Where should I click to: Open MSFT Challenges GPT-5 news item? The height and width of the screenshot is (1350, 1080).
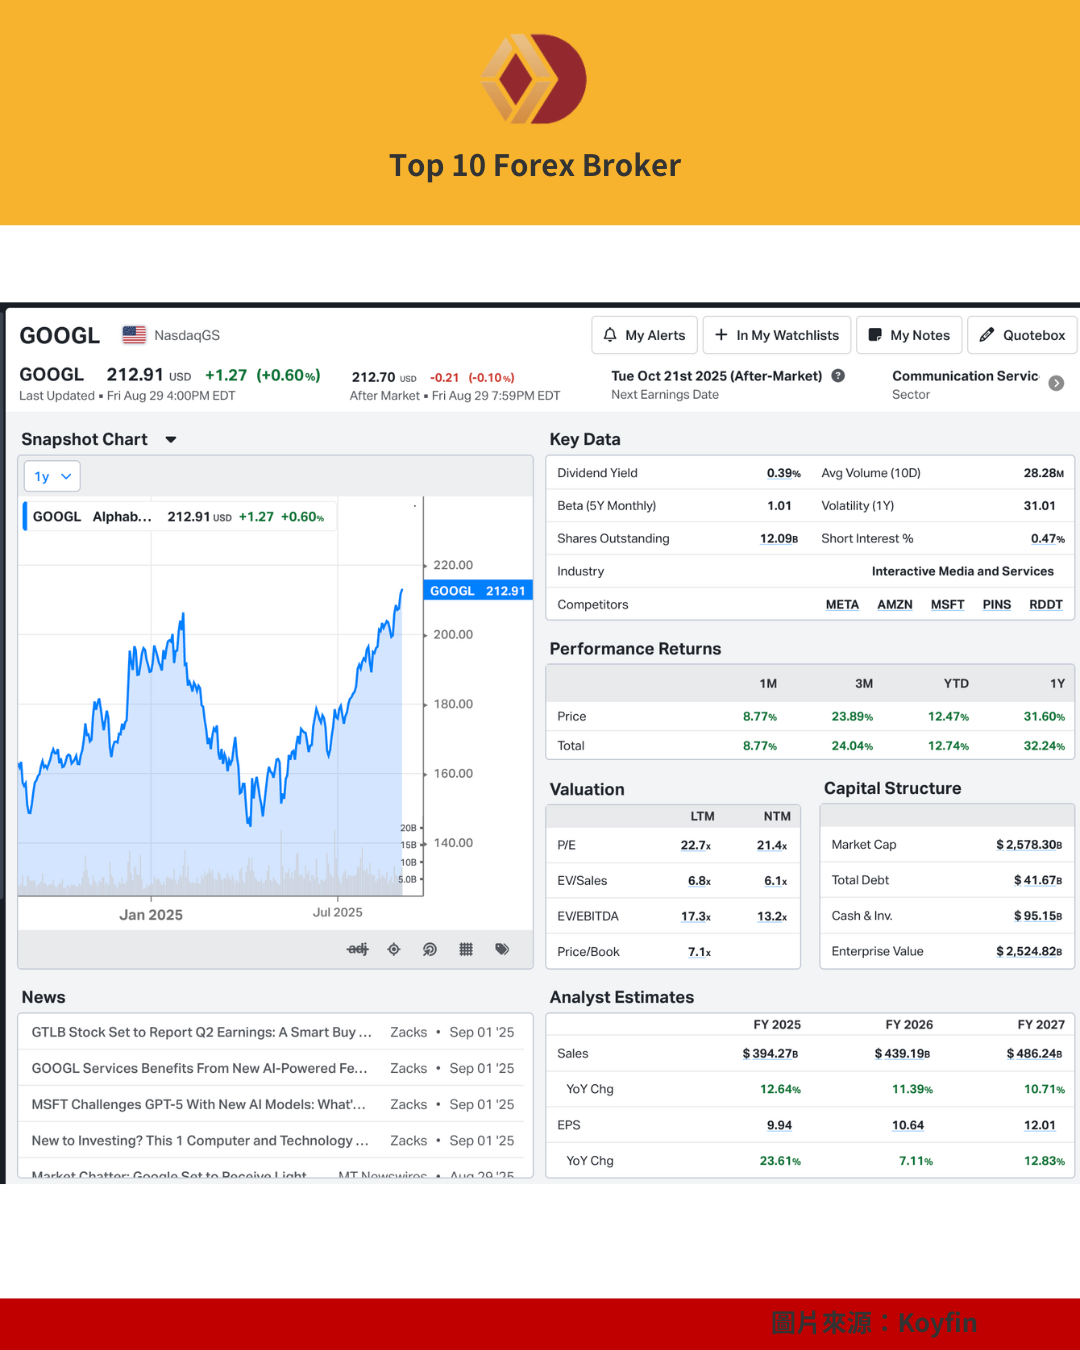275,1104
